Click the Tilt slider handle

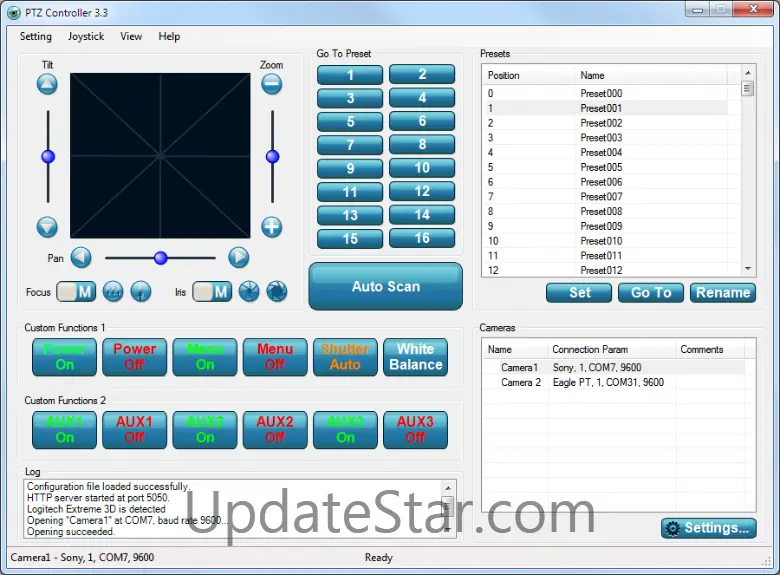coord(48,157)
